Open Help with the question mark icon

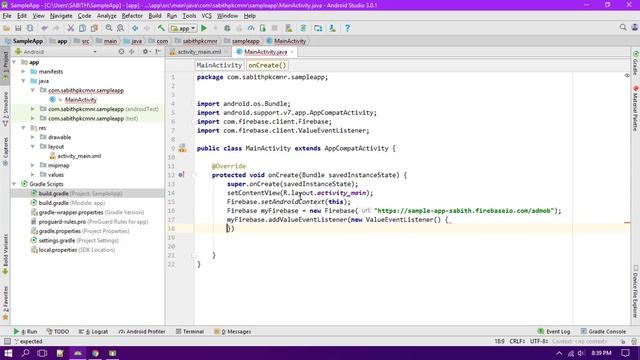coord(347,28)
